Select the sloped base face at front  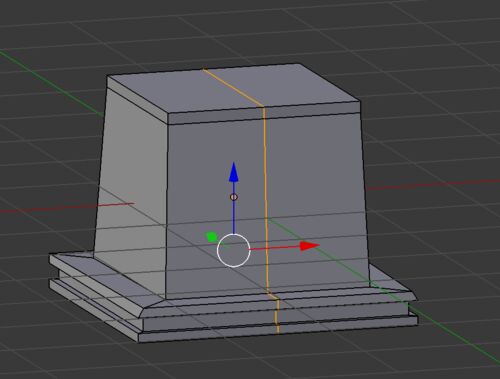(277, 301)
